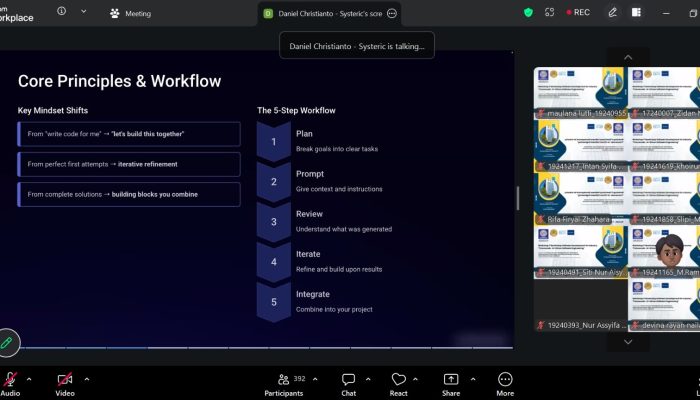Click 'The 5-Step Workflow' heading
The height and width of the screenshot is (400, 700).
pyautogui.click(x=296, y=110)
